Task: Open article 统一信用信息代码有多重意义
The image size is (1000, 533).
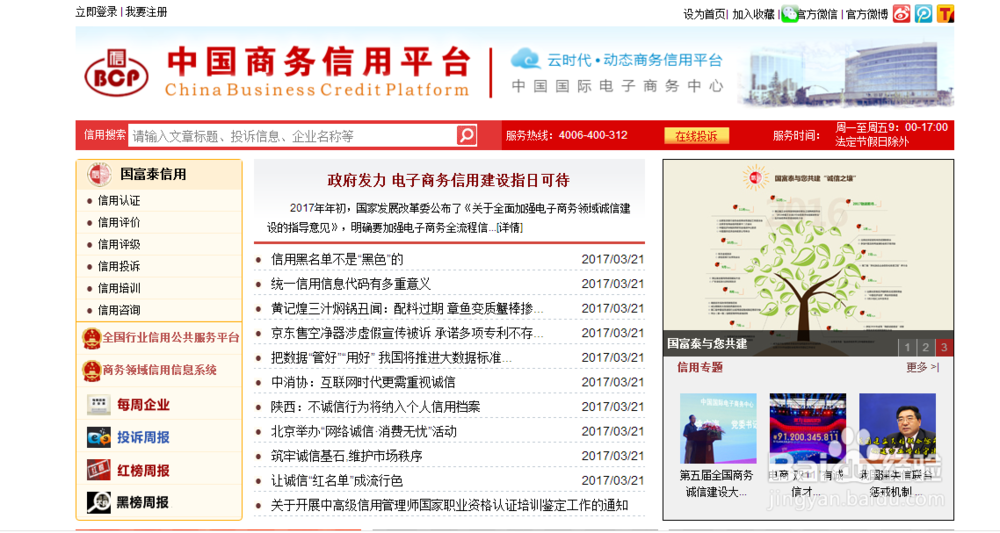Action: (x=351, y=284)
